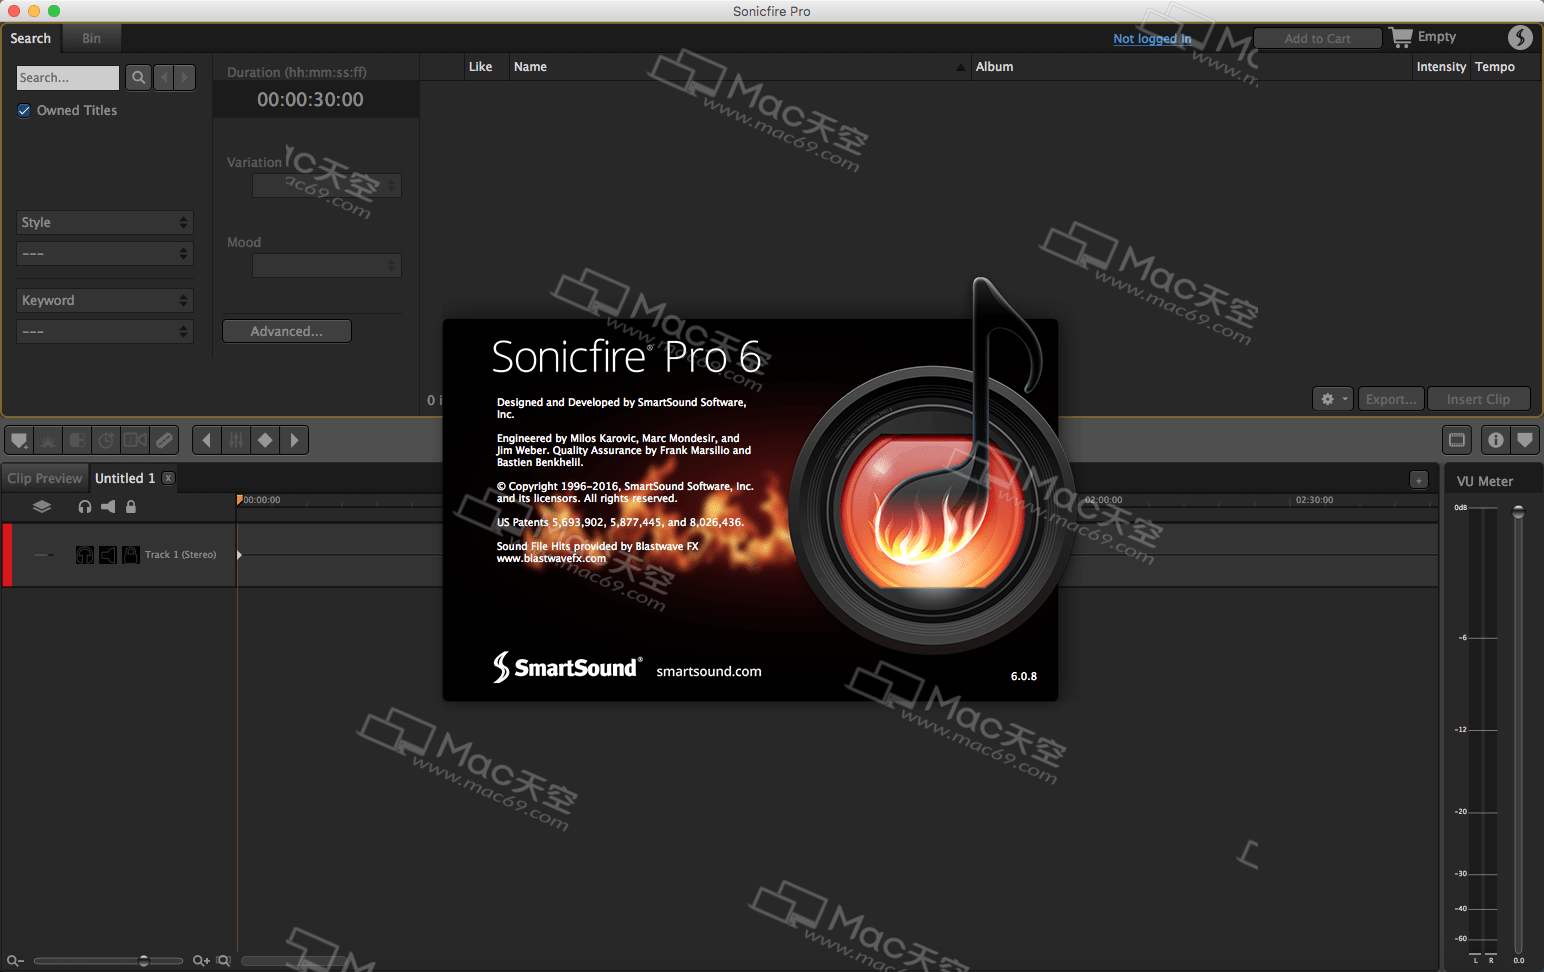The image size is (1544, 972).
Task: Click the padlock icon in track header row
Action: click(131, 507)
